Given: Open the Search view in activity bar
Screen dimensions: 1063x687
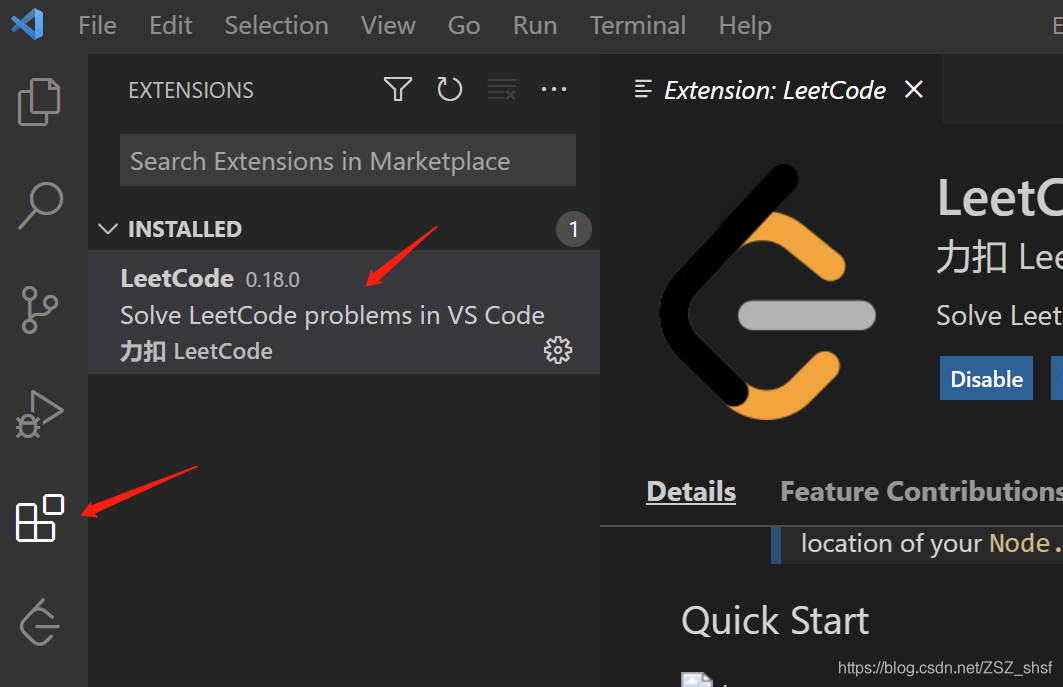Looking at the screenshot, I should (41, 205).
